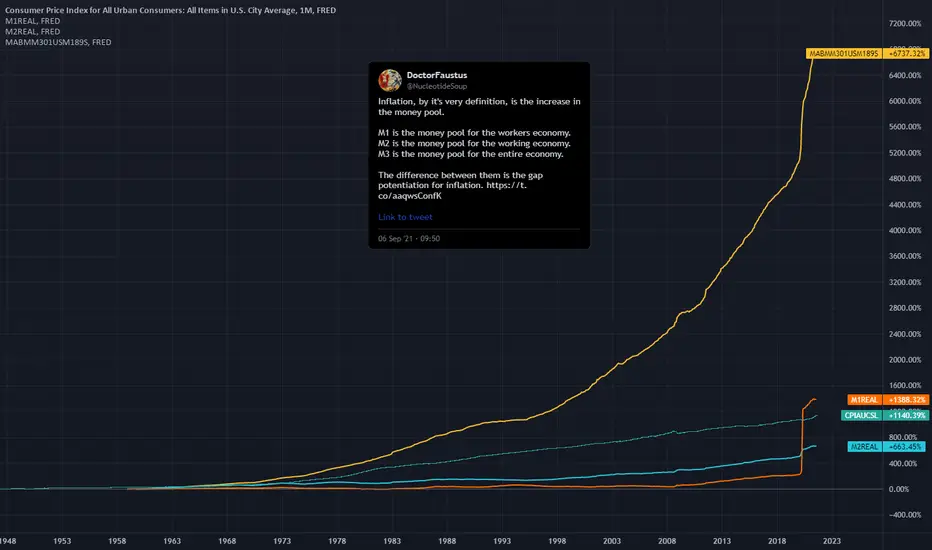The image size is (932, 550).
Task: Open the Link to tweet hyperlink
Action: tap(405, 217)
